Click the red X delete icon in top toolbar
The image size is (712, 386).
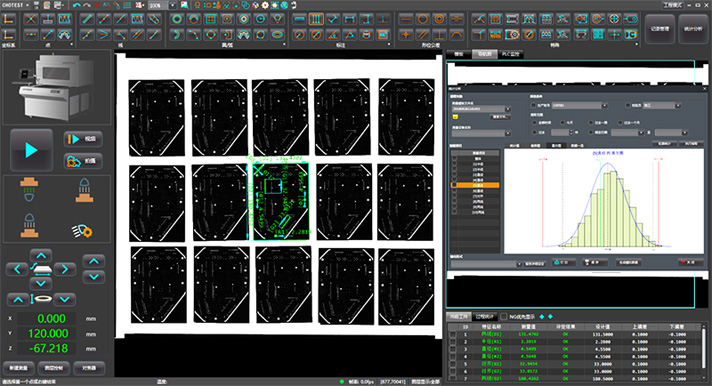pos(96,5)
